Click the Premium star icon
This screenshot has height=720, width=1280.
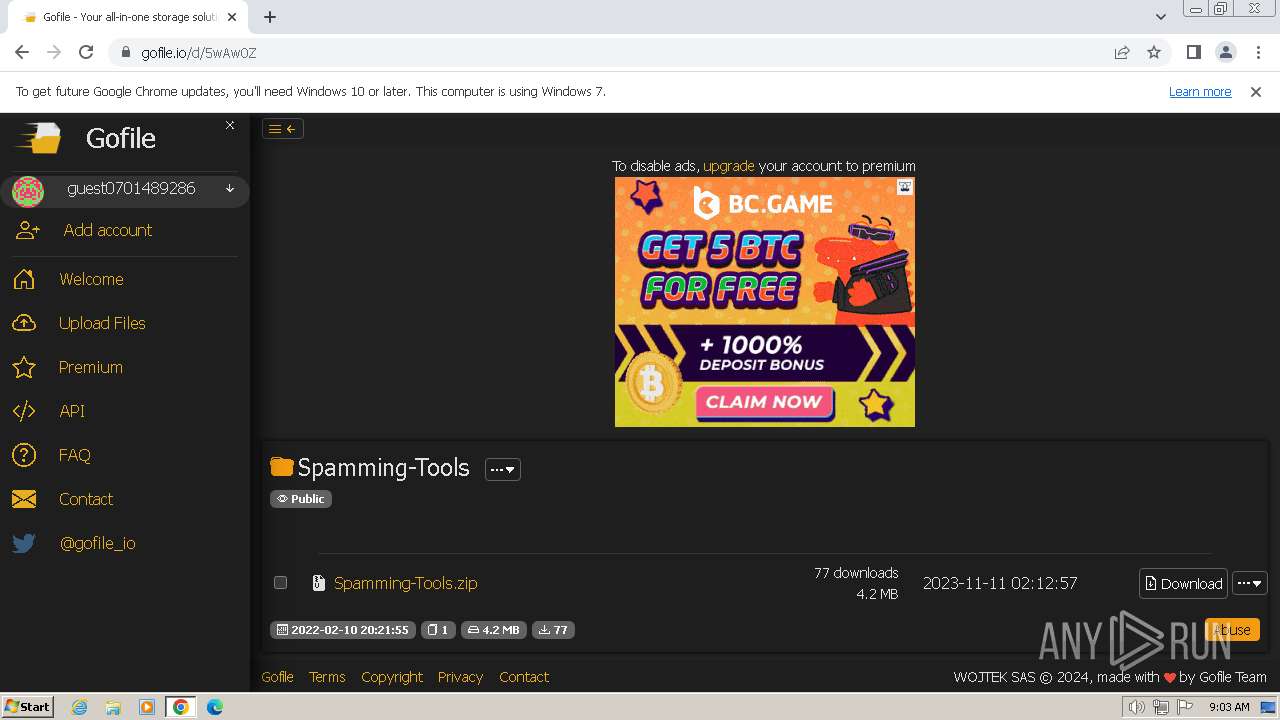24,367
